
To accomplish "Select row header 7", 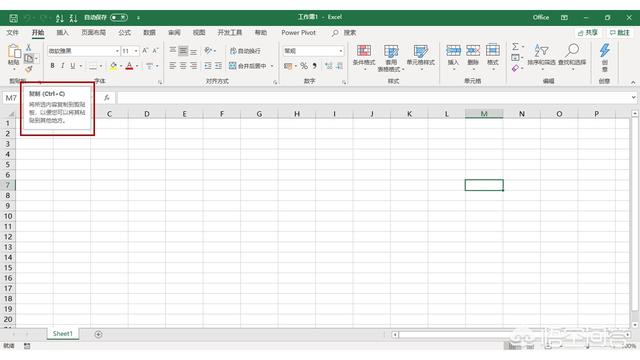I will tap(7, 185).
